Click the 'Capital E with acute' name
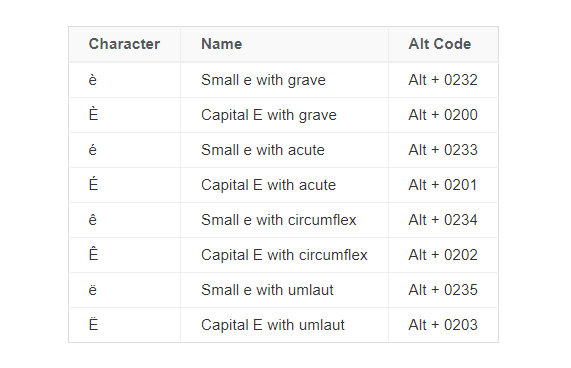The width and height of the screenshot is (571, 368). click(x=268, y=185)
